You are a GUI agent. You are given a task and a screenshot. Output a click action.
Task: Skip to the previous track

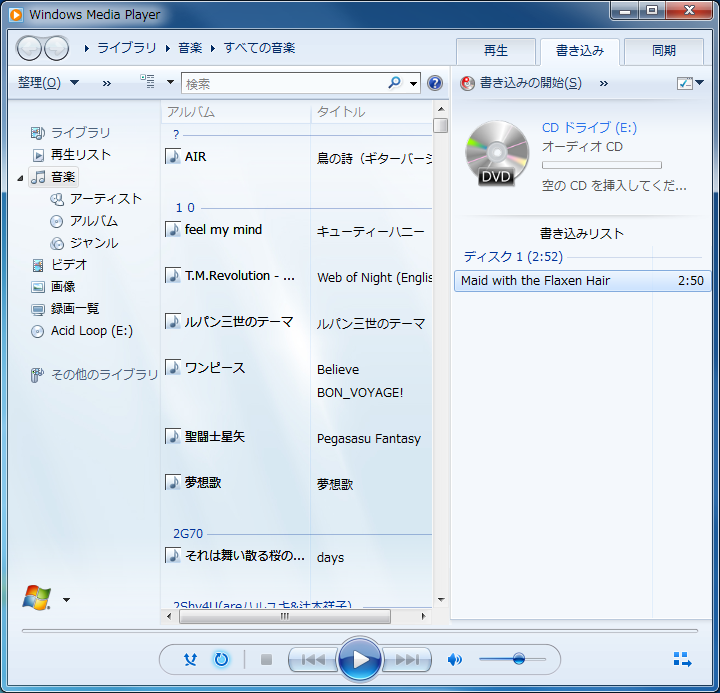(x=314, y=660)
